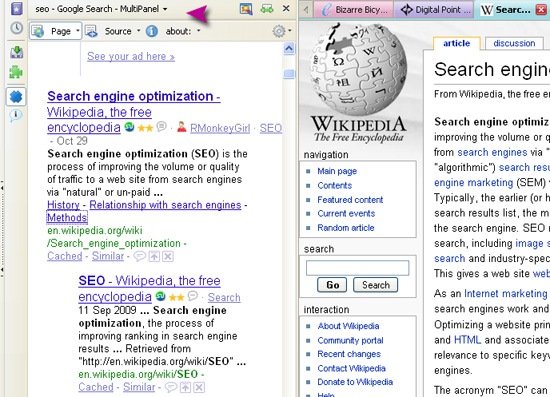Expand the Page button dropdown arrow

78,31
